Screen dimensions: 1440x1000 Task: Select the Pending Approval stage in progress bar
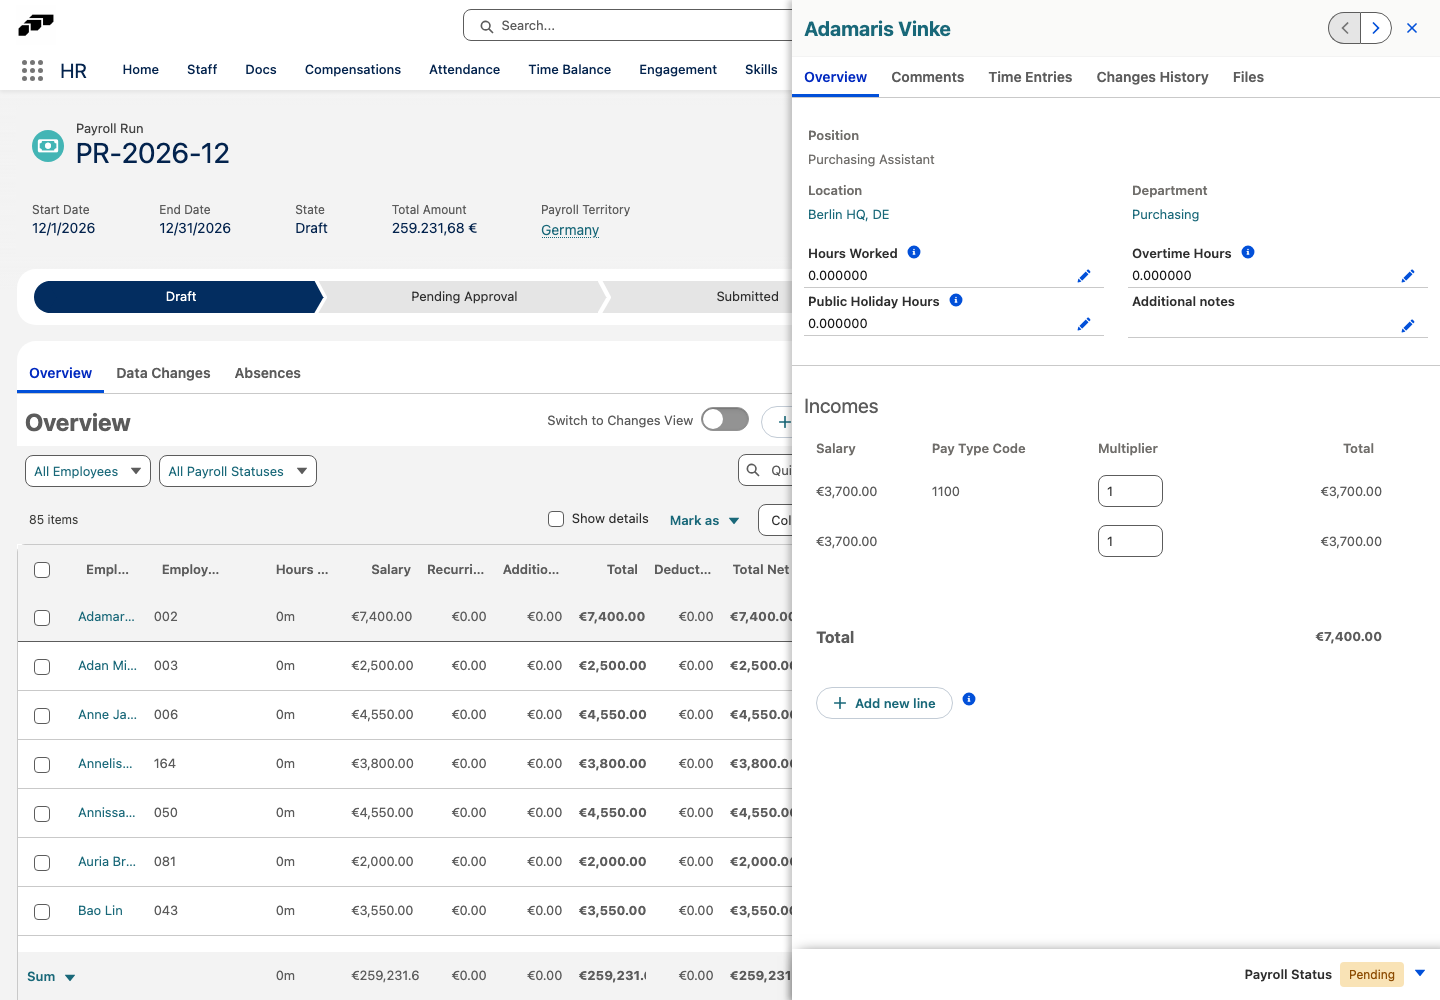(x=464, y=297)
